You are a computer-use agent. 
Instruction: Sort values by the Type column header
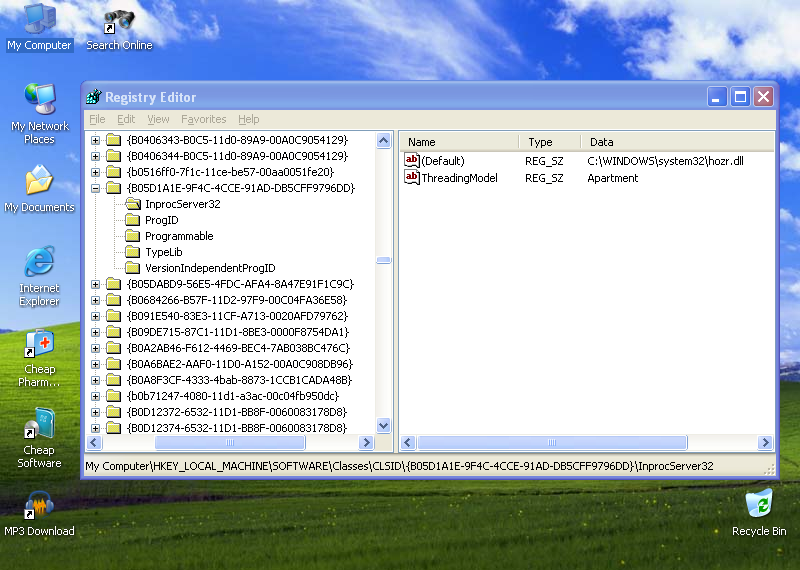[x=550, y=142]
